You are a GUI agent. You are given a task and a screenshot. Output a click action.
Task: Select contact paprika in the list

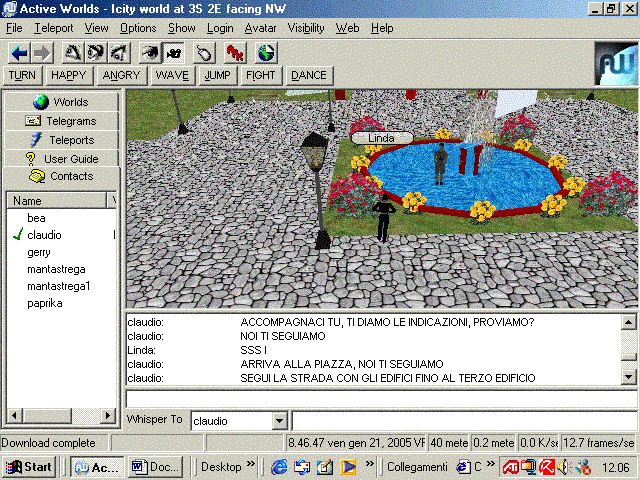[x=45, y=303]
